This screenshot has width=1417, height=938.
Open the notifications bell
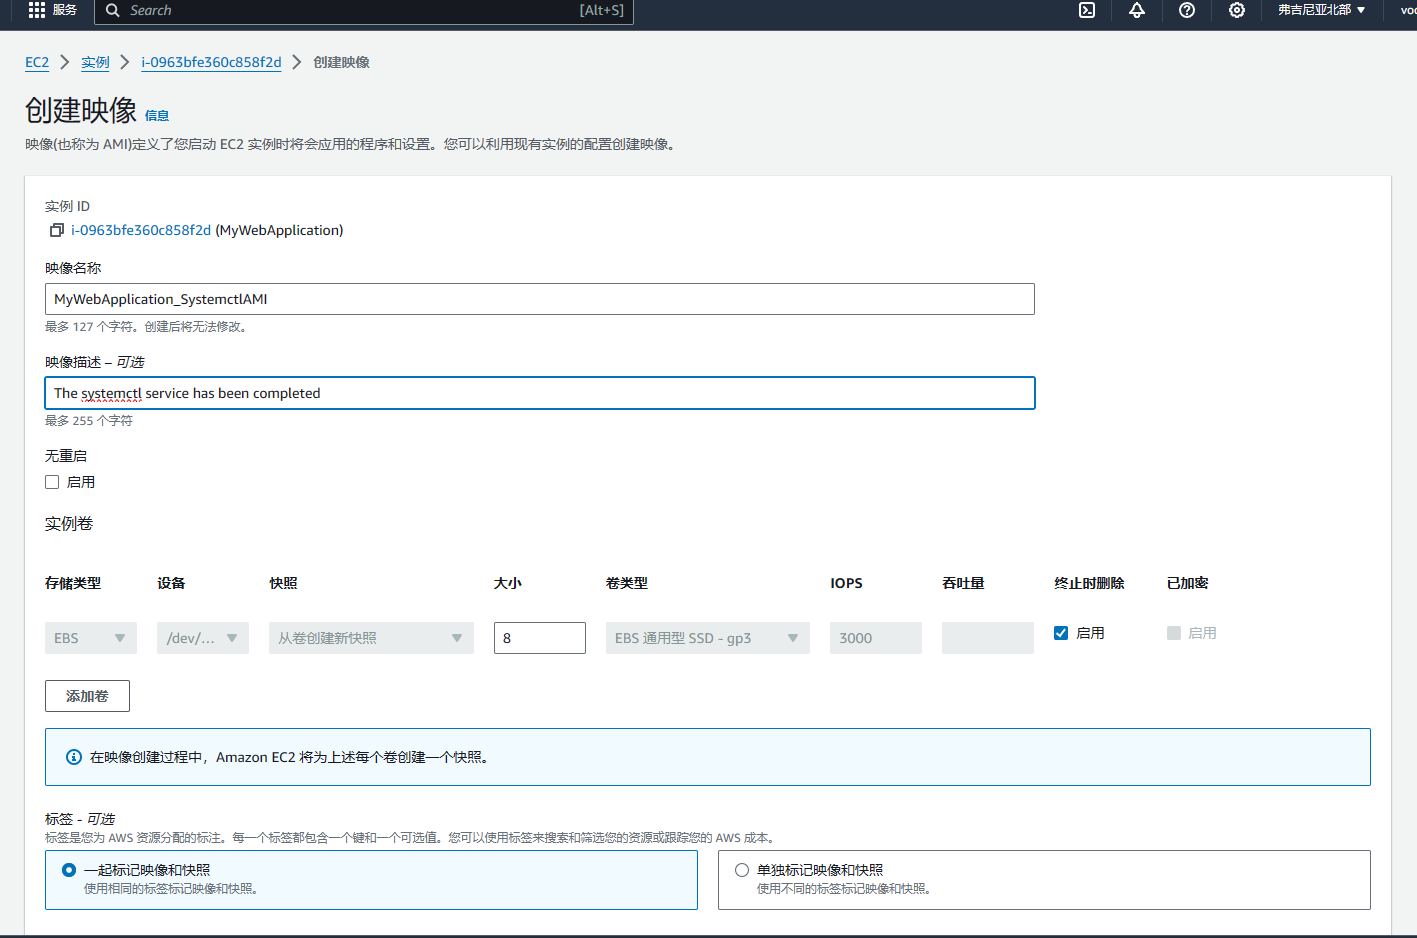pos(1137,10)
